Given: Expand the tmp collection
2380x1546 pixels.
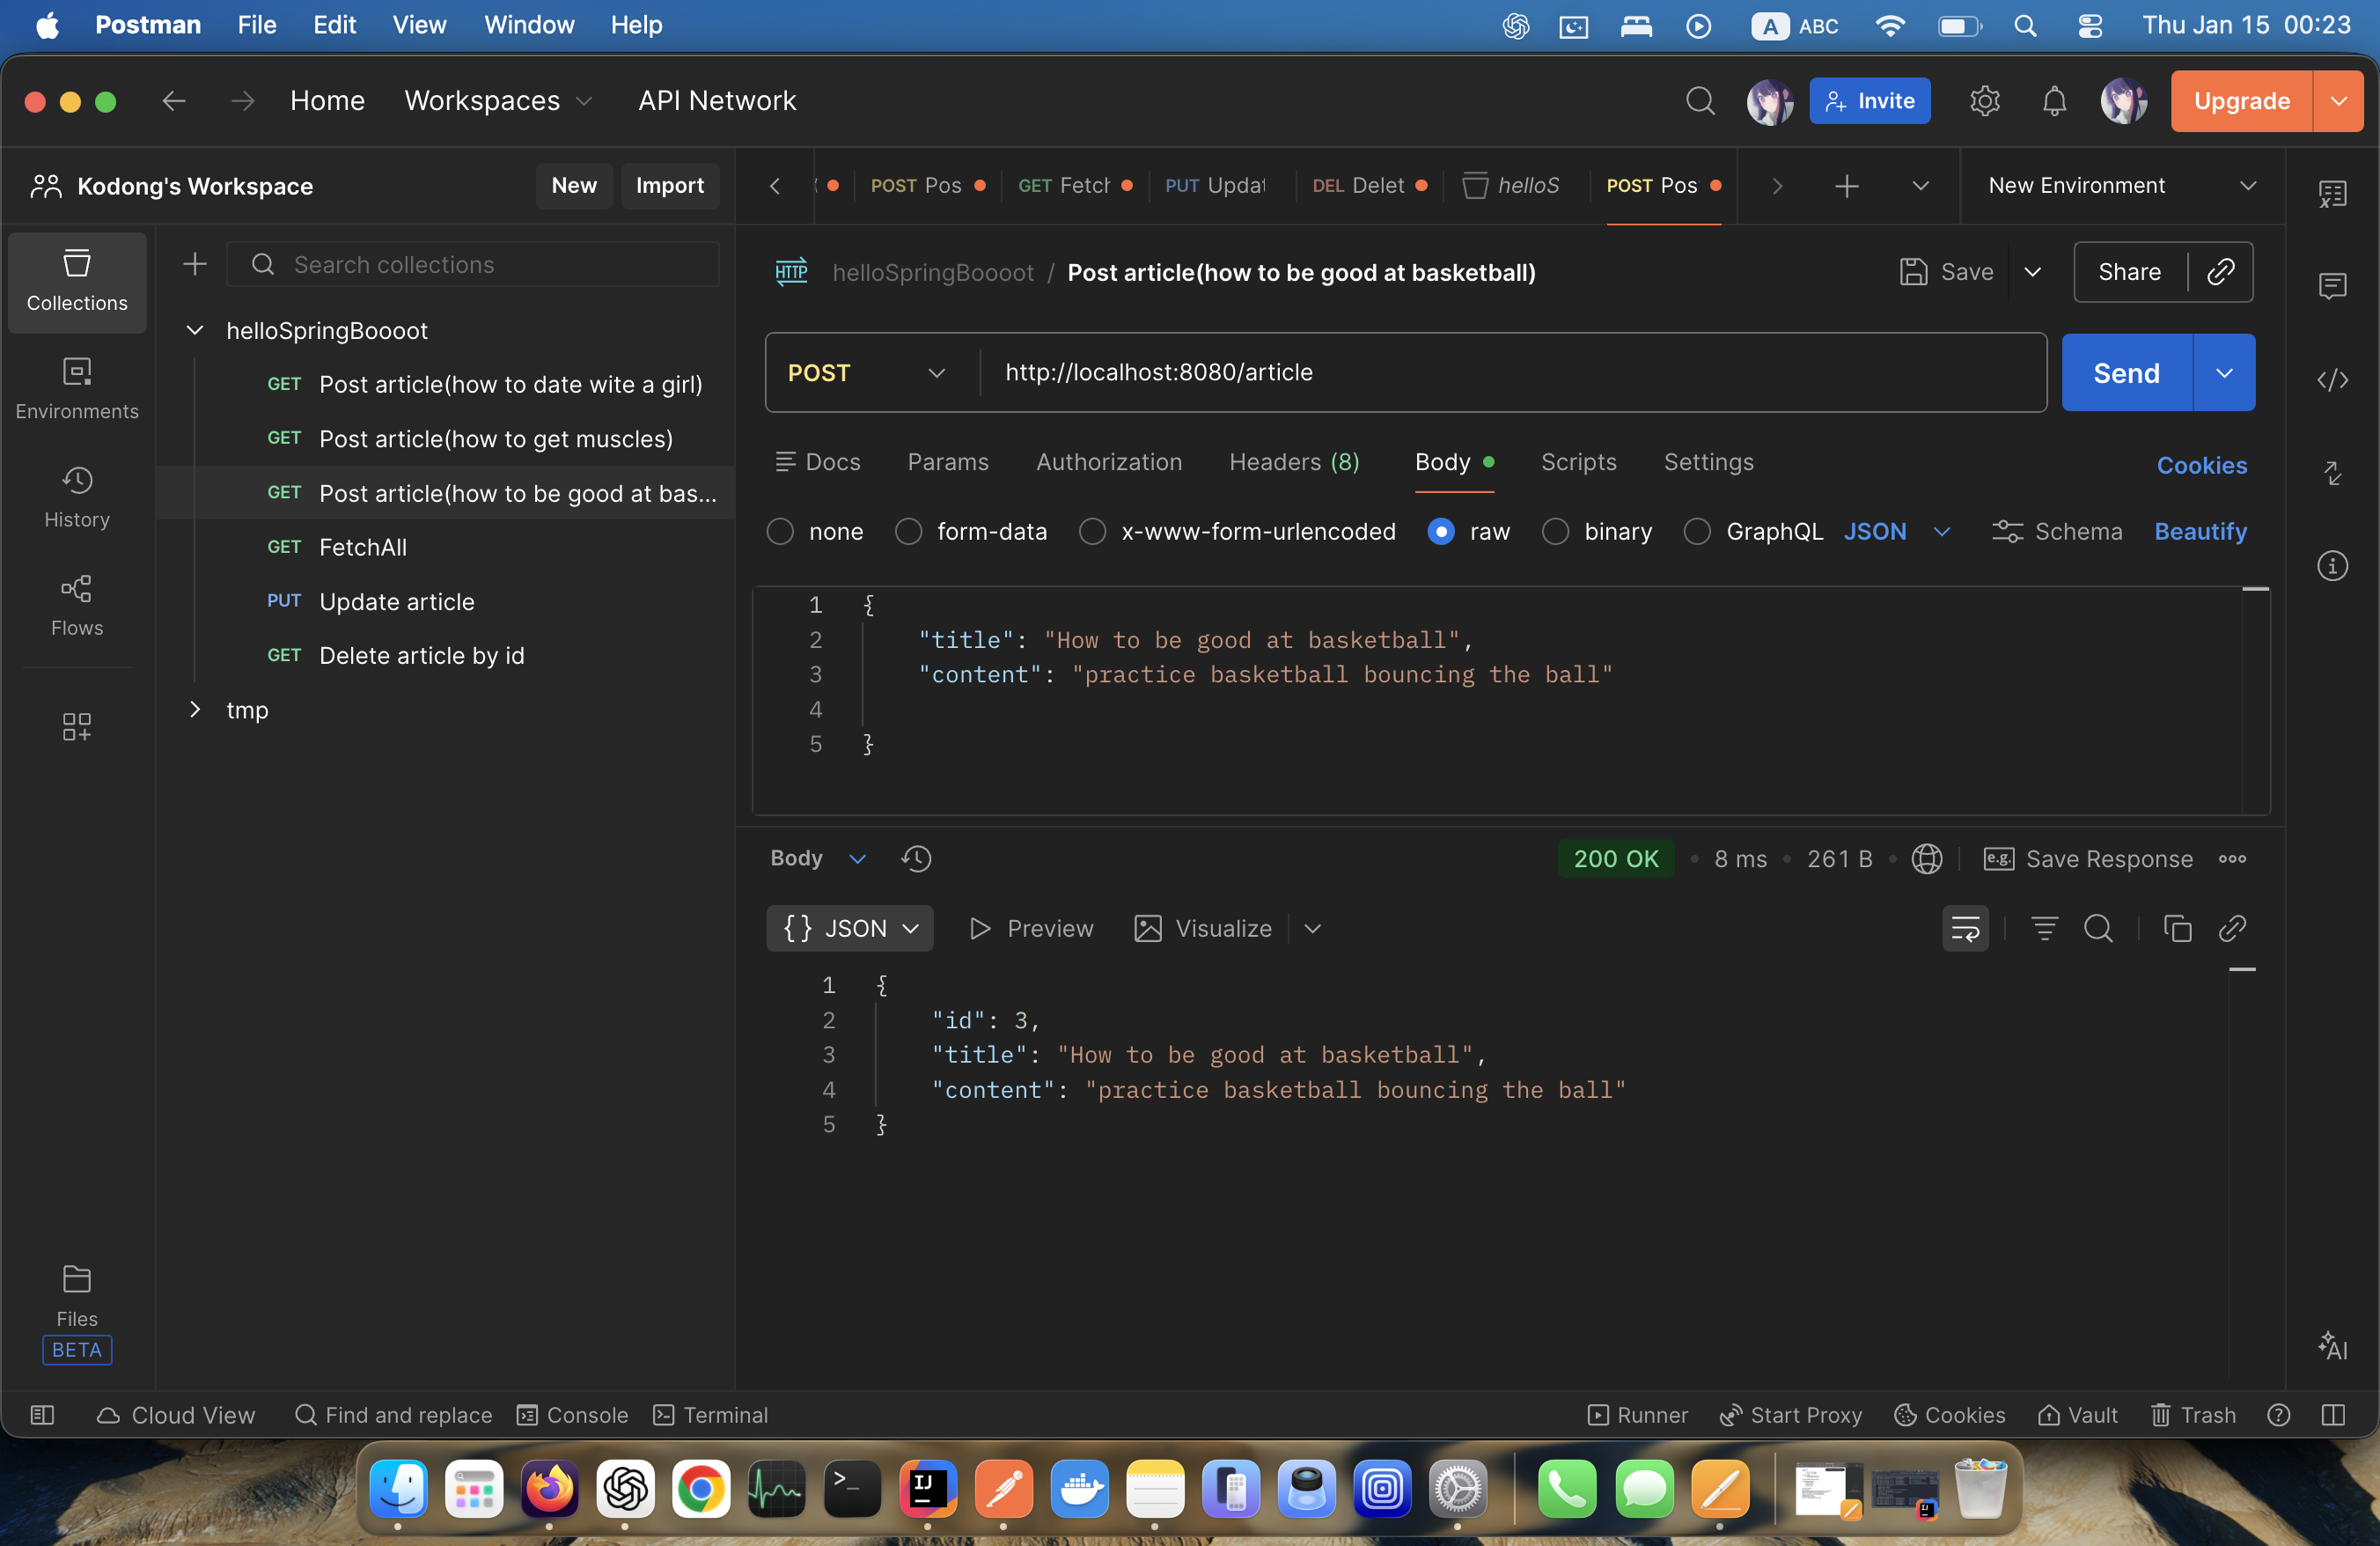Looking at the screenshot, I should [195, 710].
